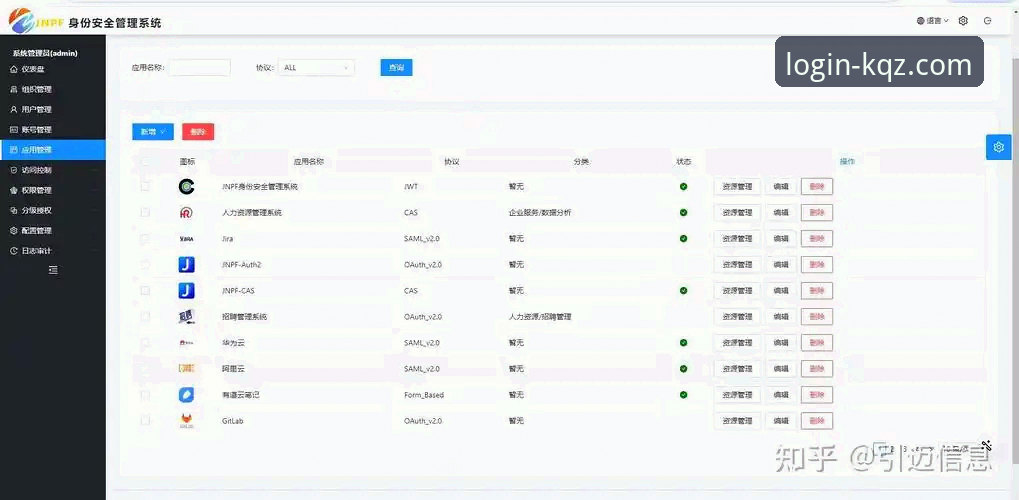Click the red 删除 button above the table
Viewport: 1019px width, 500px height.
pos(198,132)
